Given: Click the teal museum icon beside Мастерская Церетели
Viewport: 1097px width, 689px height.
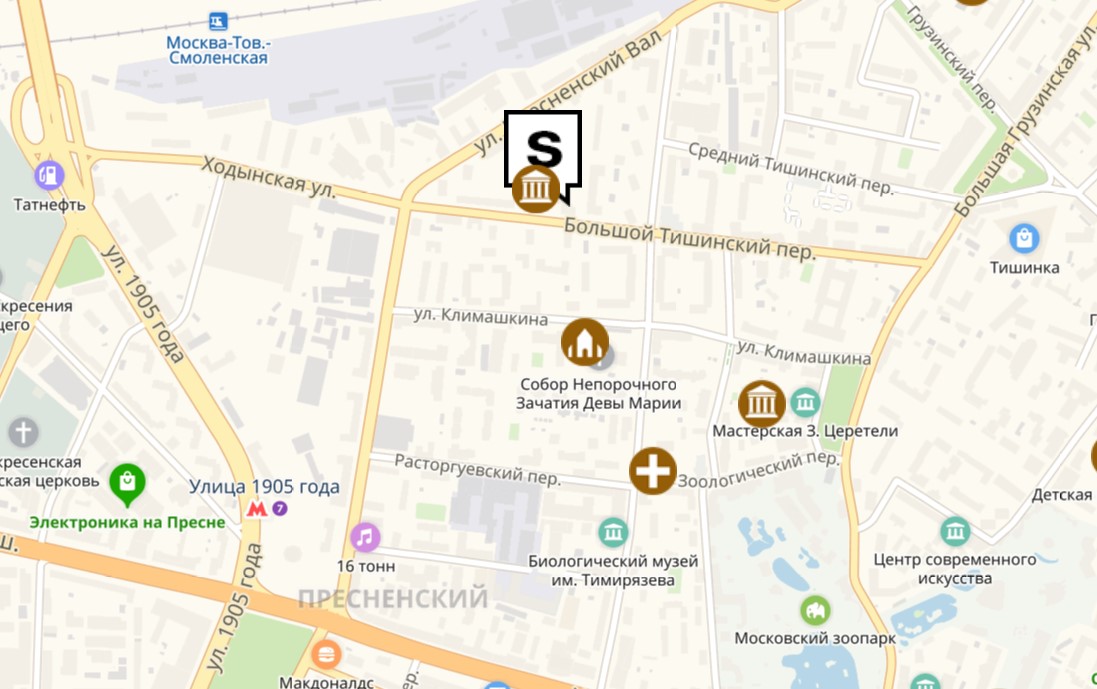Looking at the screenshot, I should tap(805, 402).
